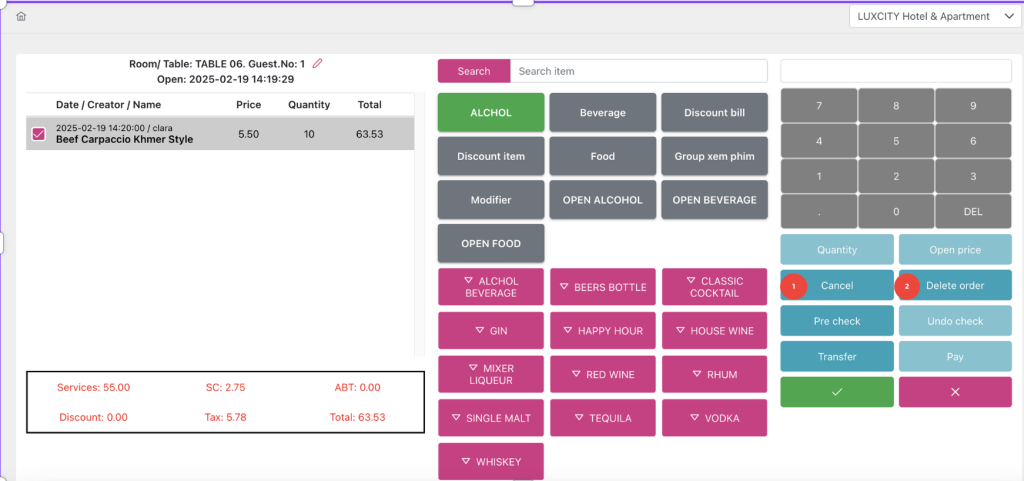Uncheck the Beef Carpaccio Khmer Style checkbox
1024x481 pixels.
39,134
